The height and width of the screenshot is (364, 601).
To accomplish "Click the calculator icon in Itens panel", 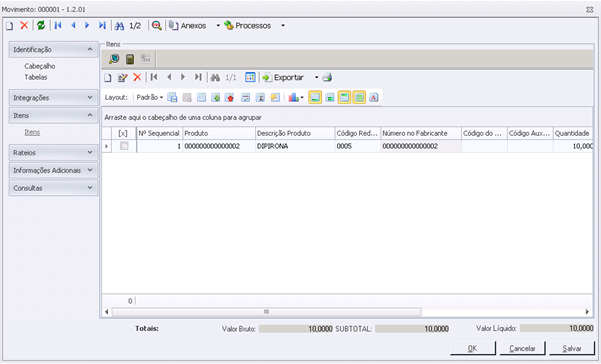I will coord(130,59).
